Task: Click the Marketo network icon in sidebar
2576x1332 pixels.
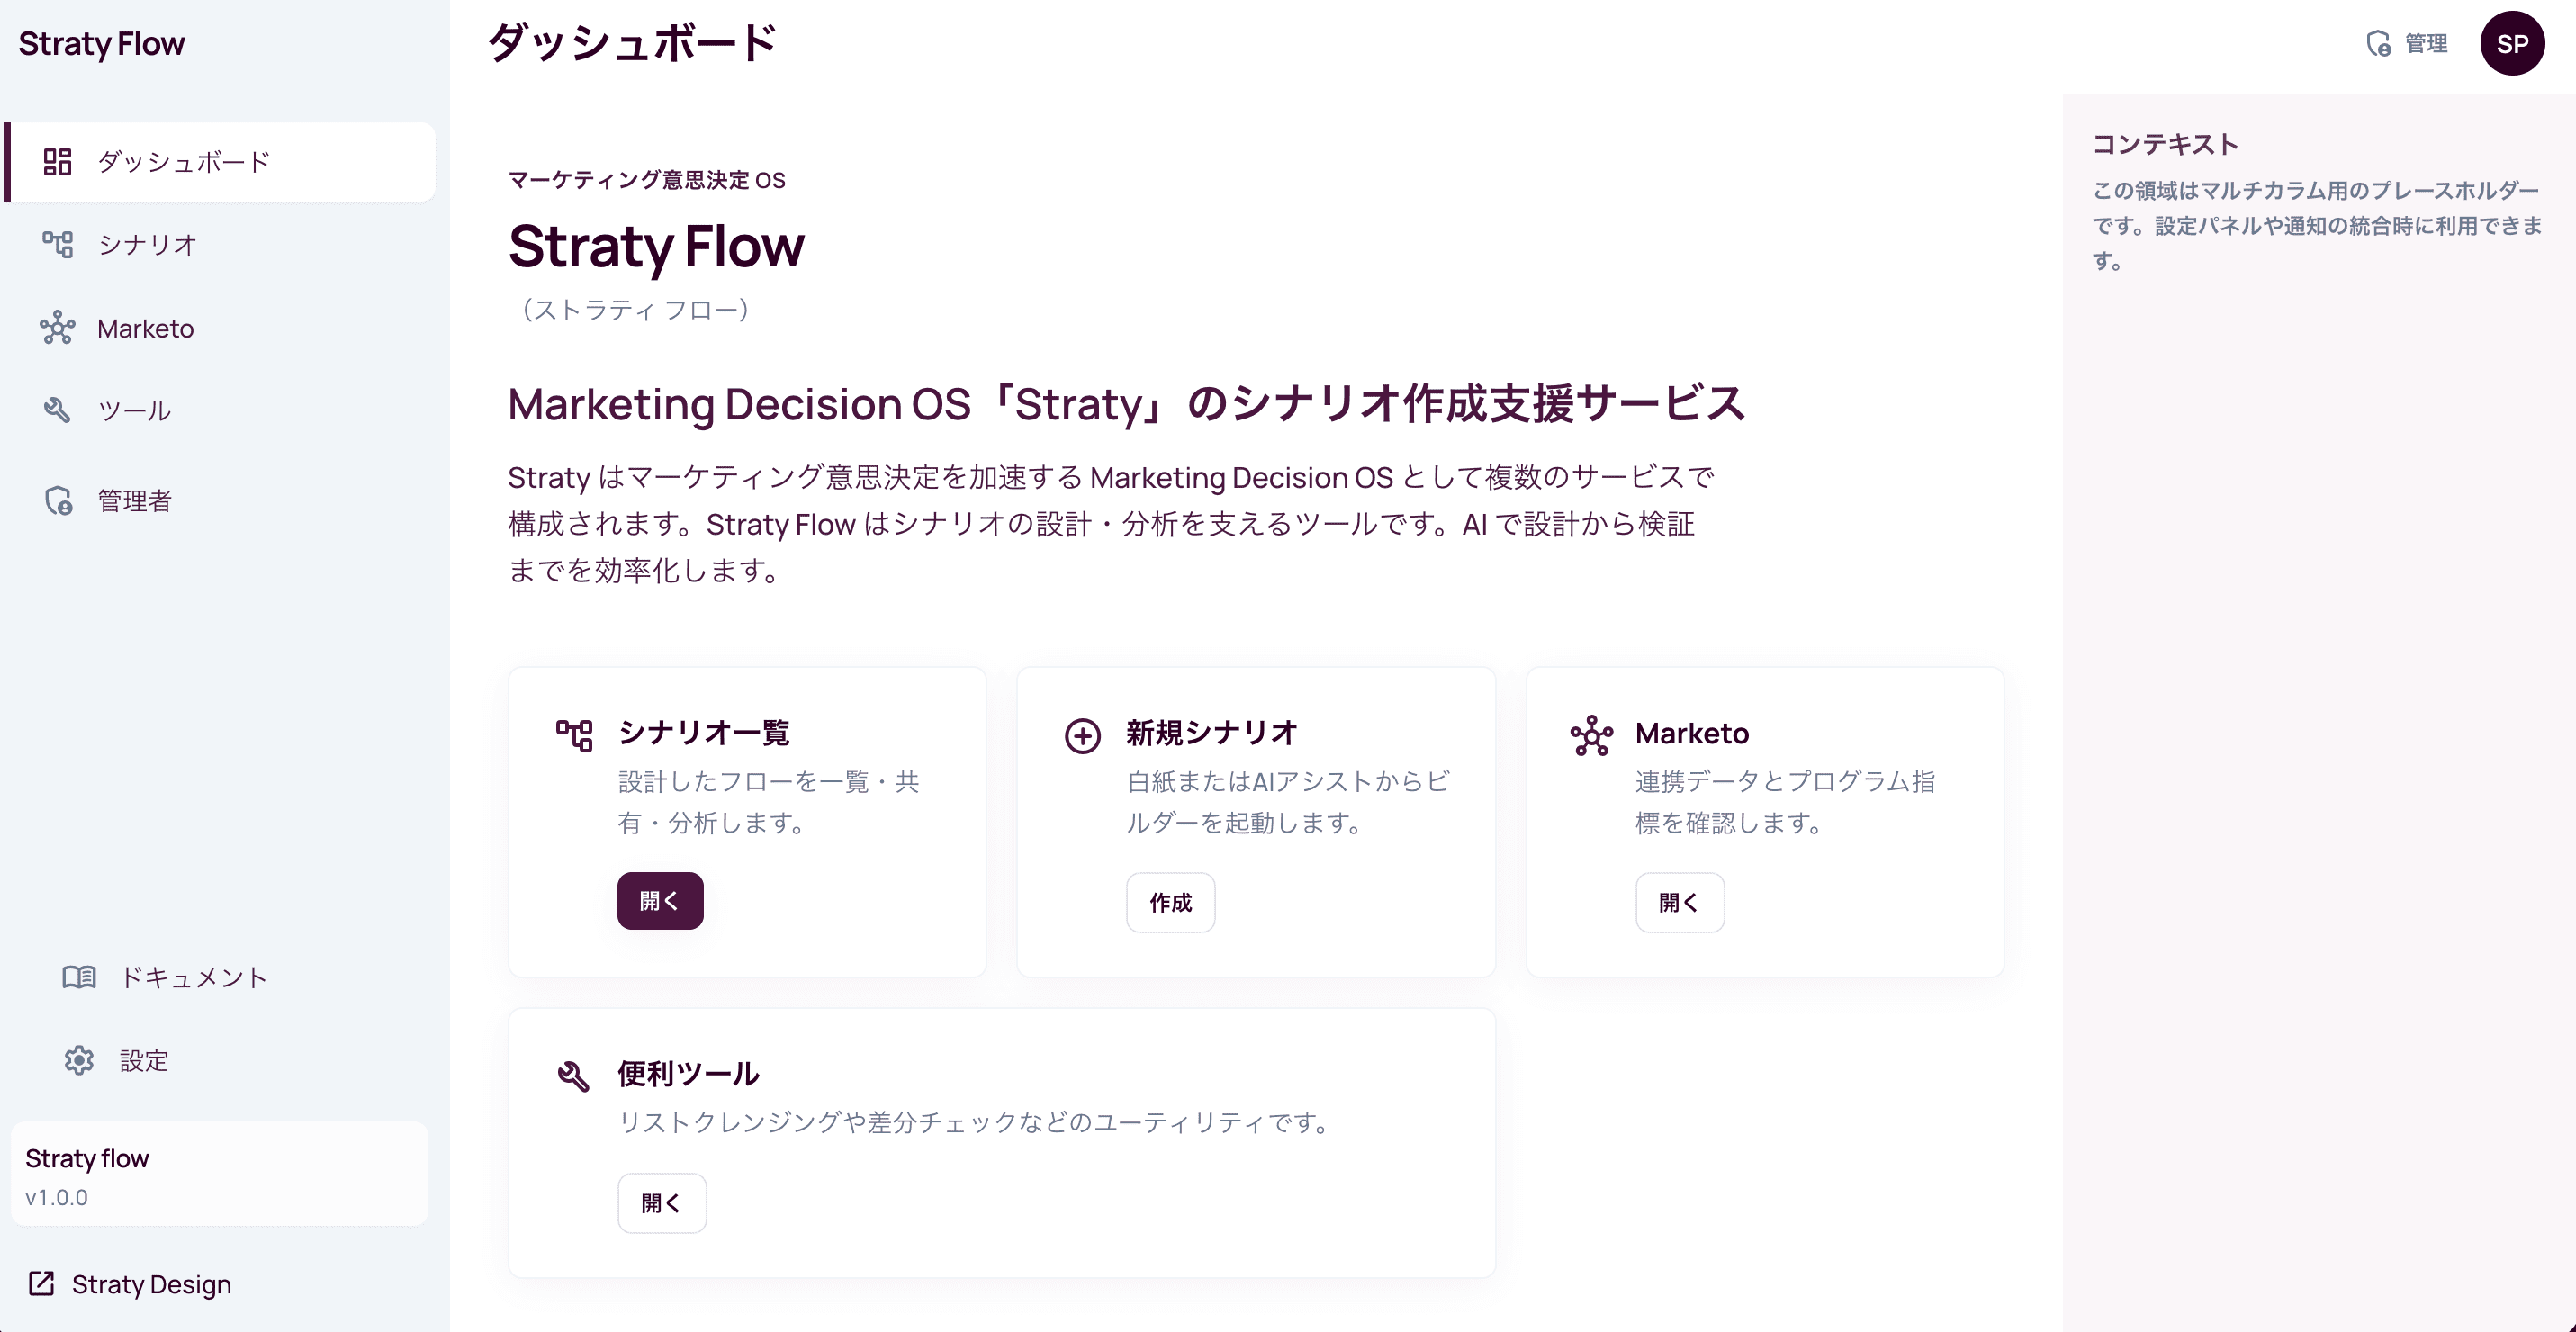Action: (57, 328)
